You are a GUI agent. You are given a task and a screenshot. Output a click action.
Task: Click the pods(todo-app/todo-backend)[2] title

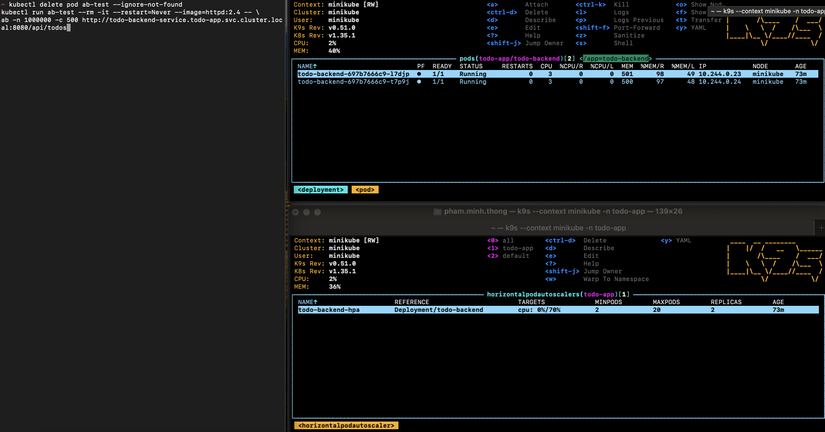click(517, 58)
